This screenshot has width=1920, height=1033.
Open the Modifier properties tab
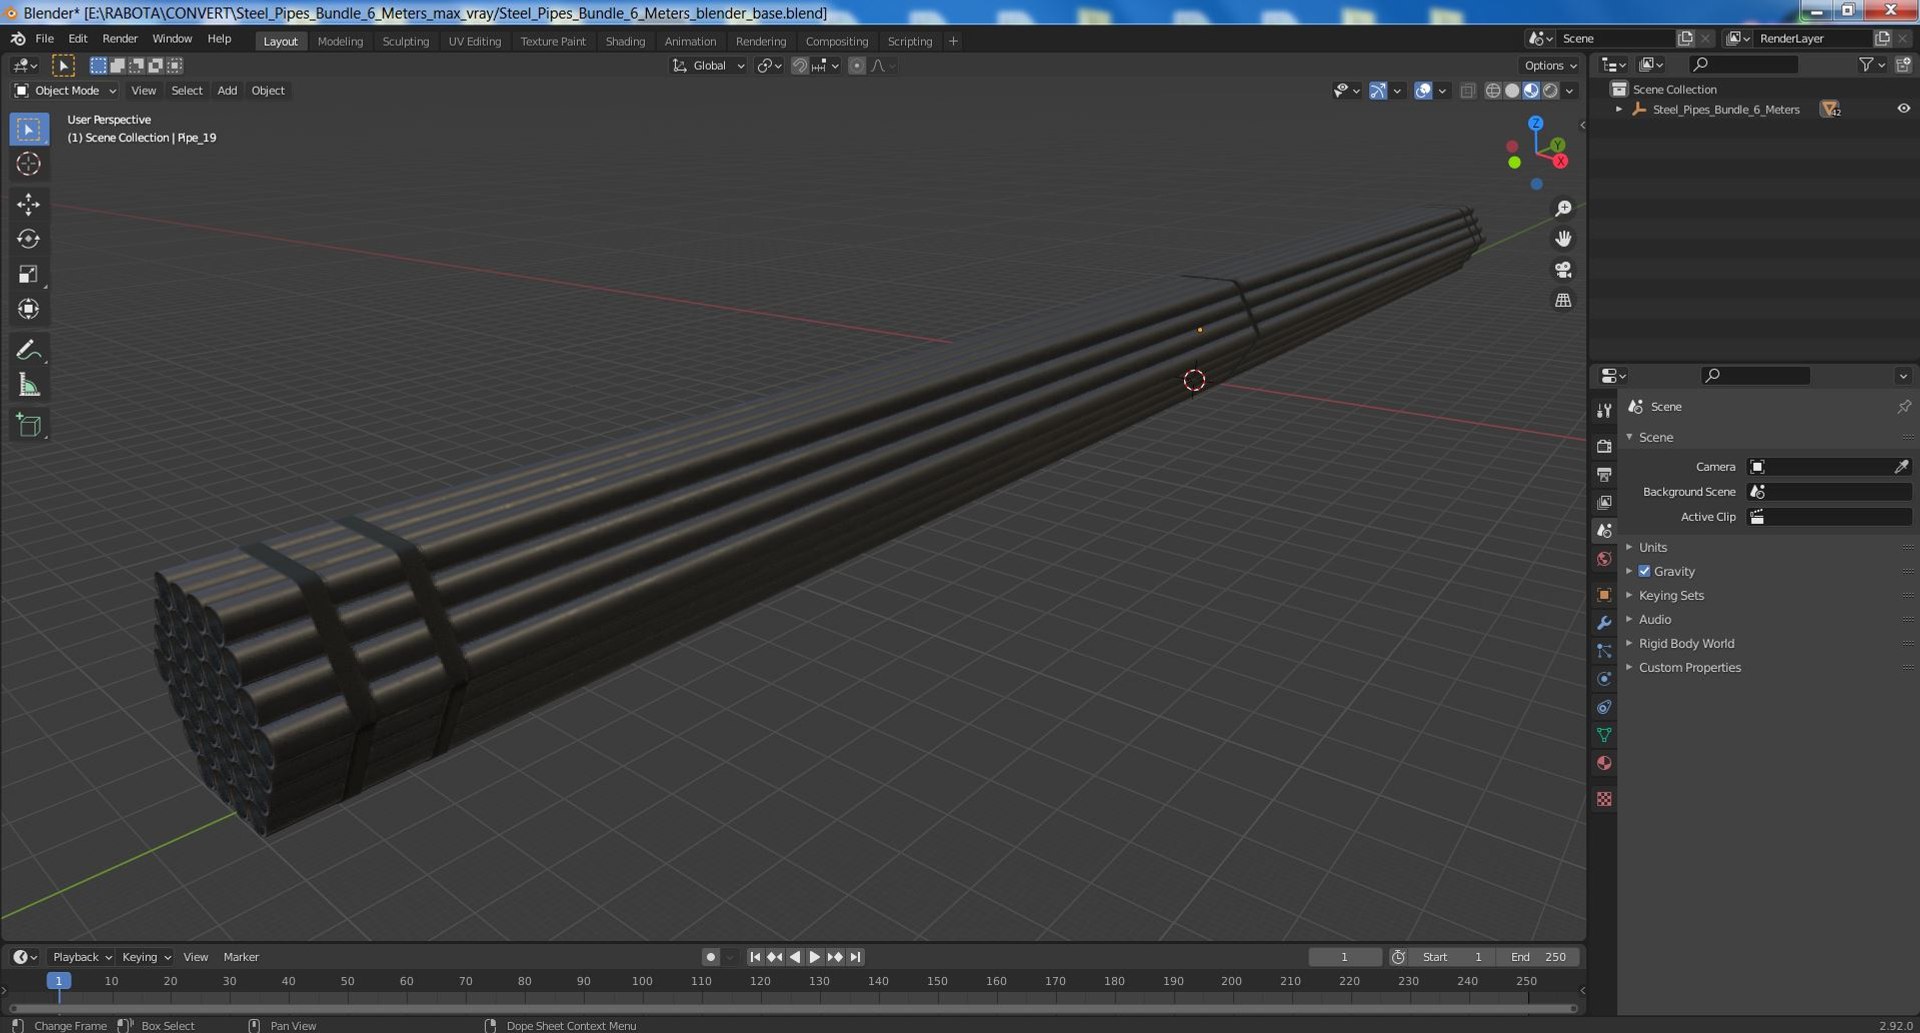[x=1604, y=622]
